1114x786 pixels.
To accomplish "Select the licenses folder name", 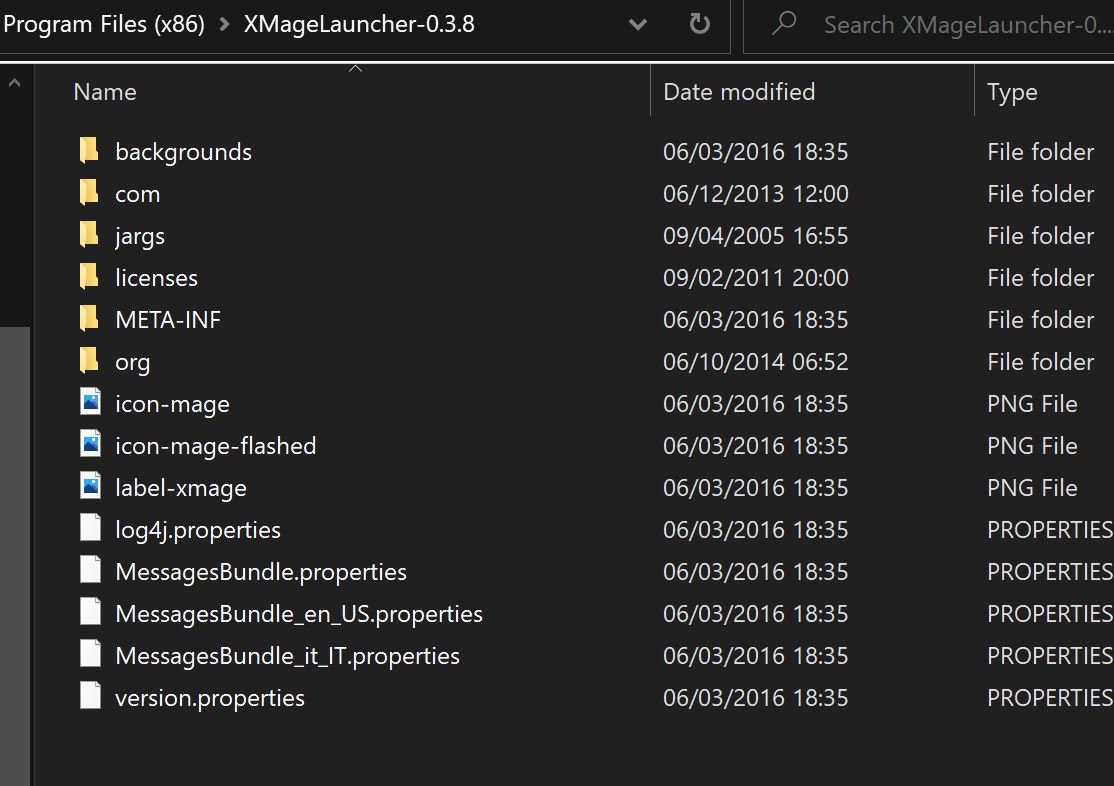I will [156, 278].
